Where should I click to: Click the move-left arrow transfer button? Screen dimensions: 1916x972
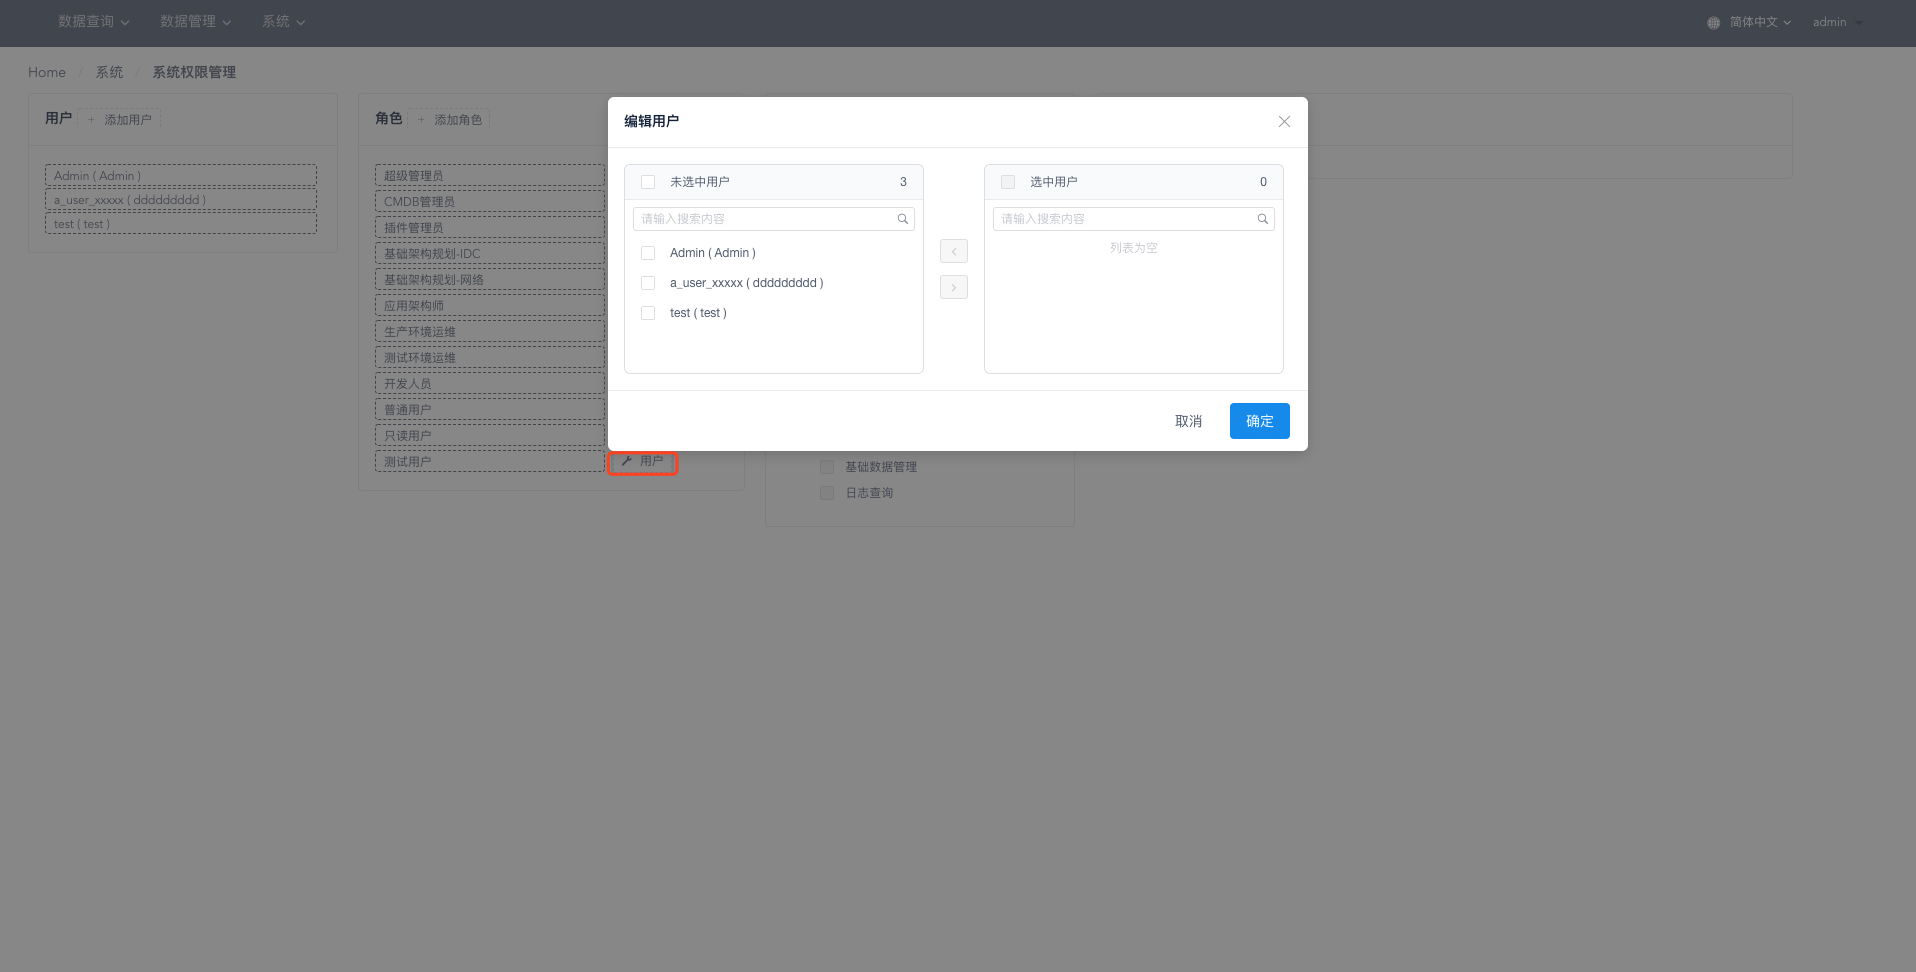954,251
